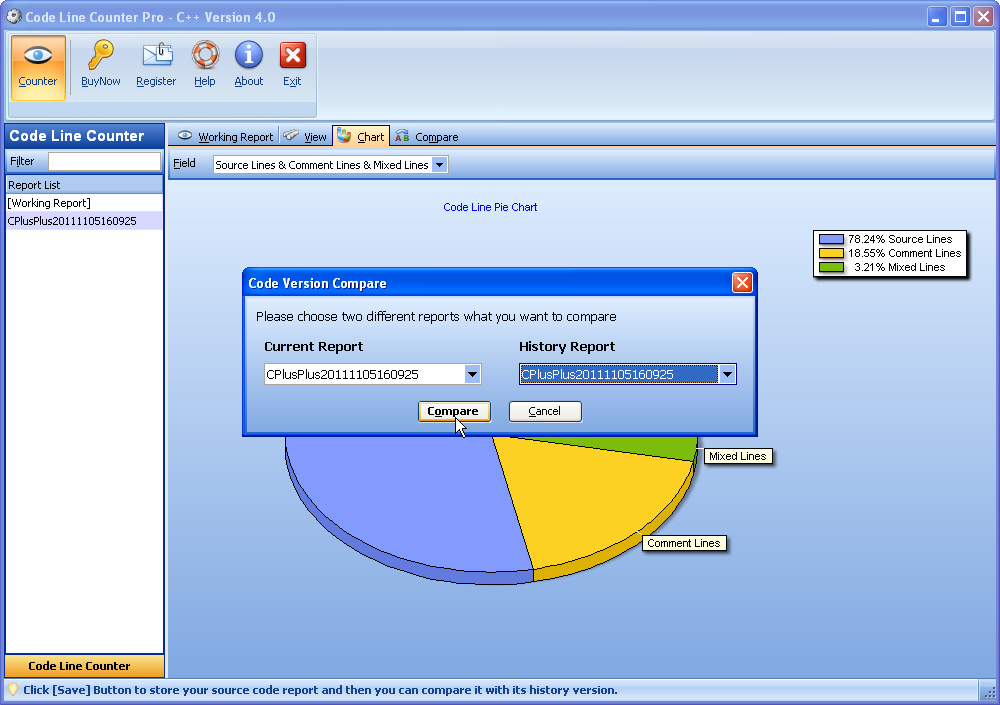Click the Comment Lines yellow legend swatch
The height and width of the screenshot is (705, 1000).
831,253
